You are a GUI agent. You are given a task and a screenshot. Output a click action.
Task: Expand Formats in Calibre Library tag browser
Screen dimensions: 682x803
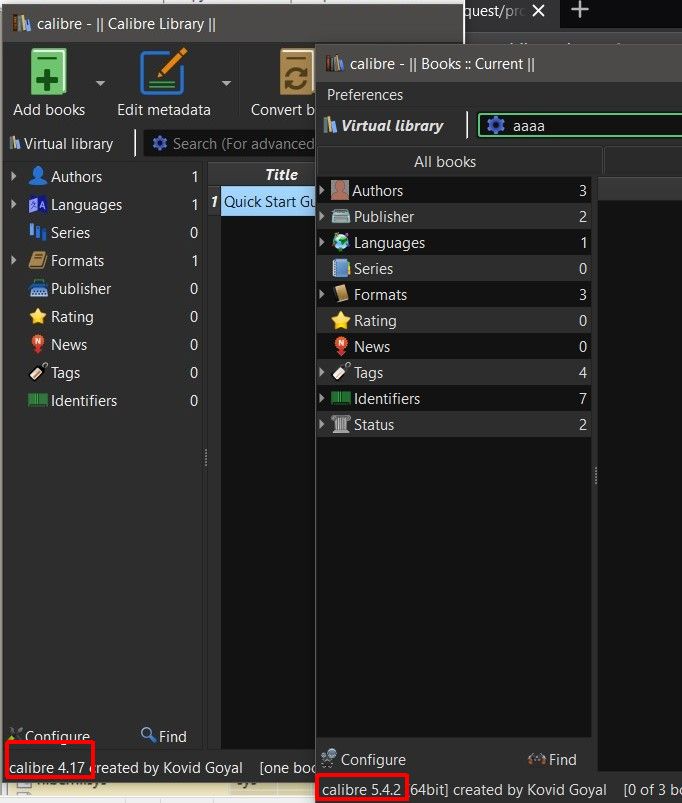[x=14, y=260]
